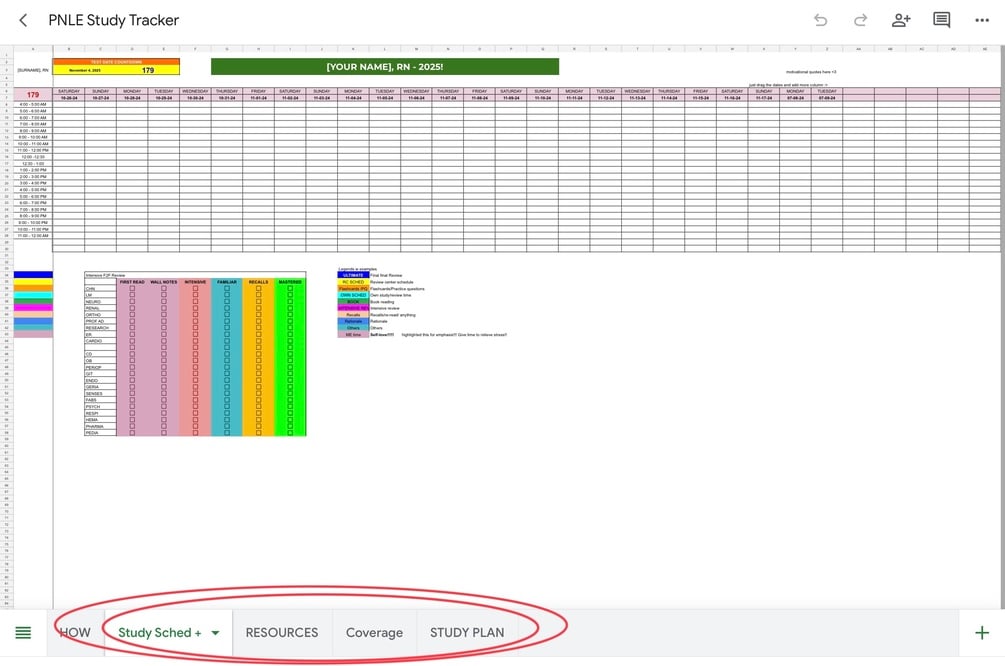
Task: Add a new sheet with plus icon
Action: pyautogui.click(x=982, y=633)
